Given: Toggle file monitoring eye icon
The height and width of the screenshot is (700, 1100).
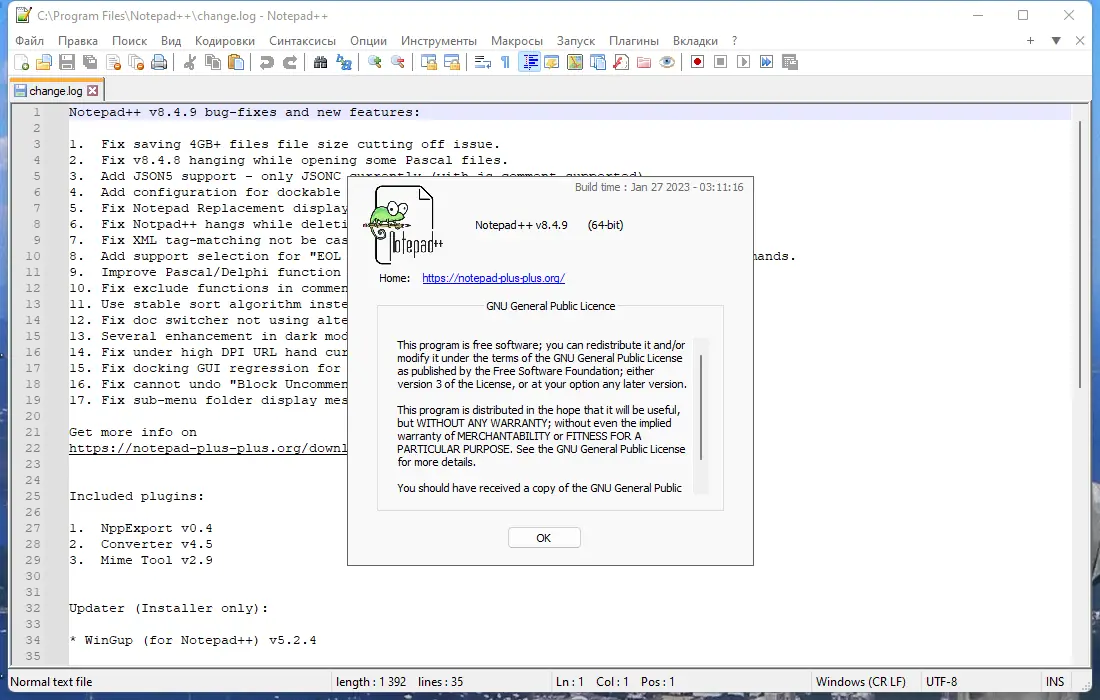Looking at the screenshot, I should tap(667, 62).
